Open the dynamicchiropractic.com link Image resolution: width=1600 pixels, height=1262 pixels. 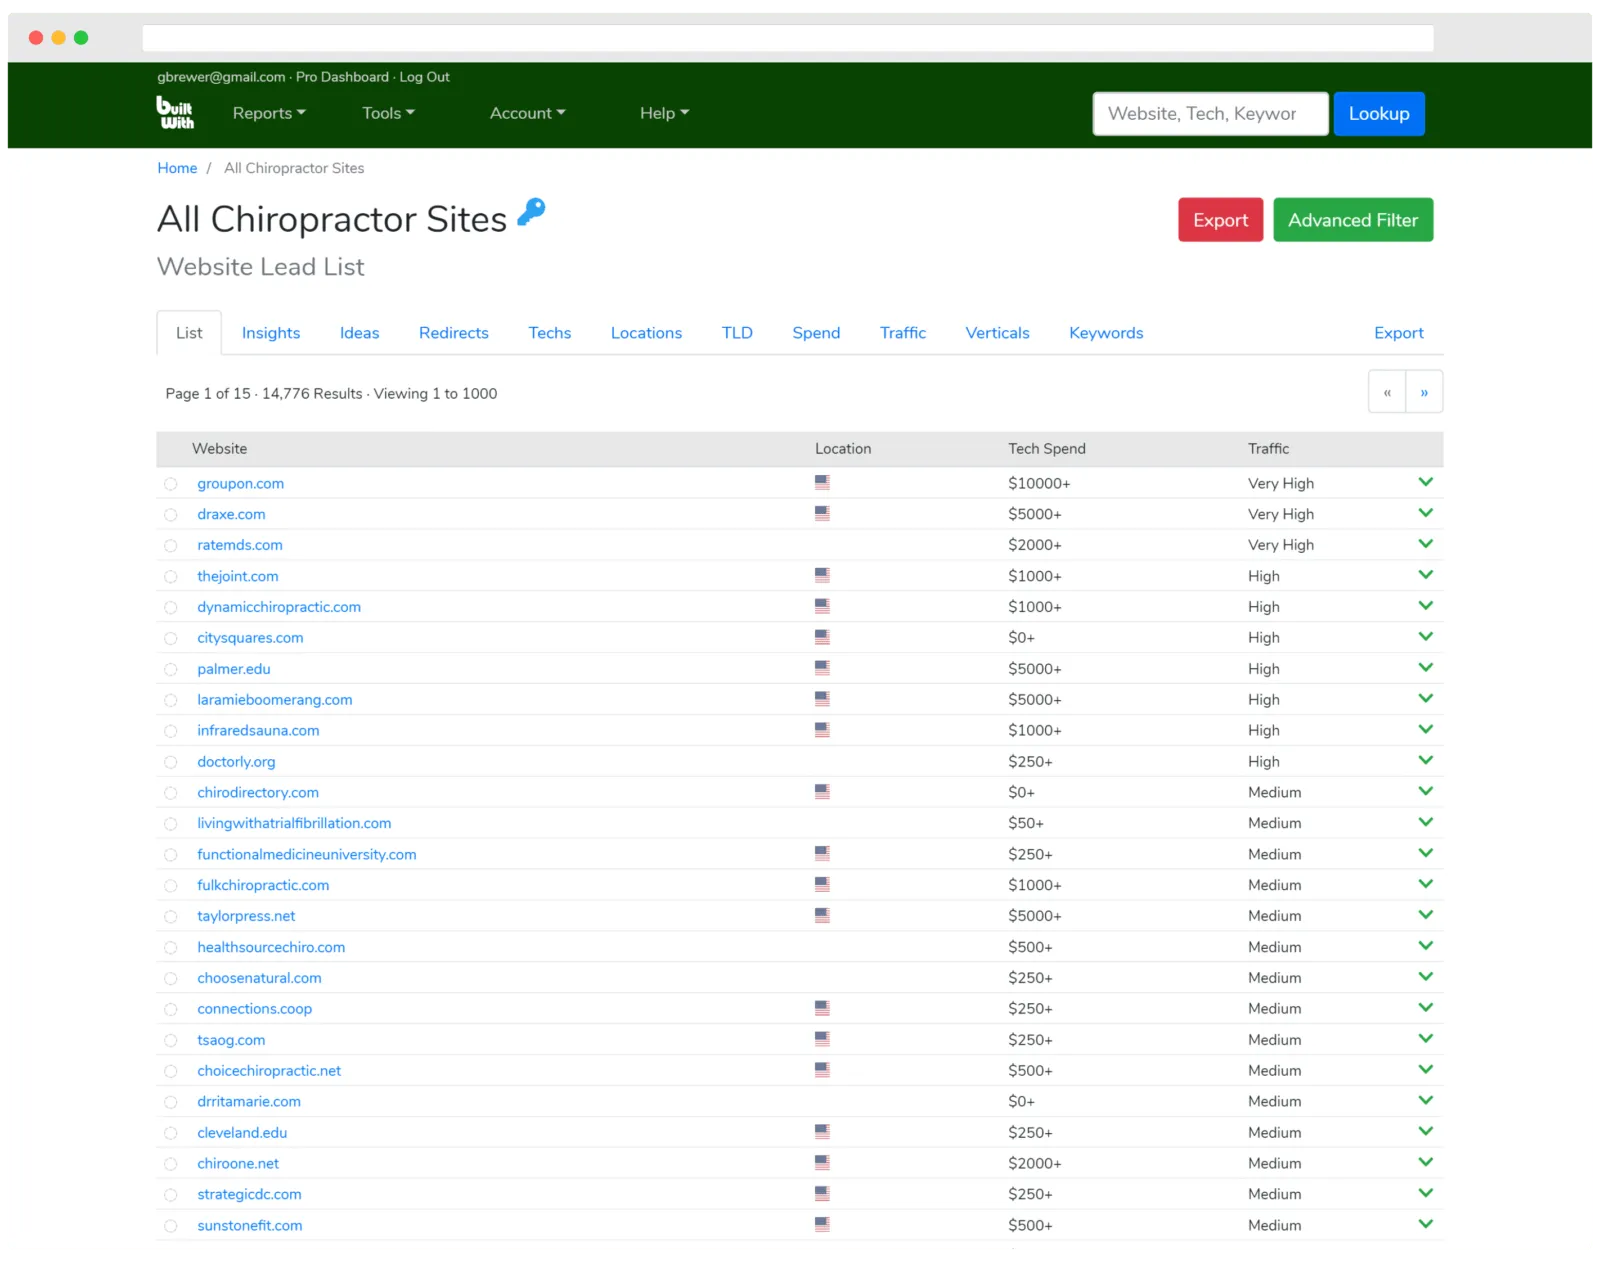(279, 607)
